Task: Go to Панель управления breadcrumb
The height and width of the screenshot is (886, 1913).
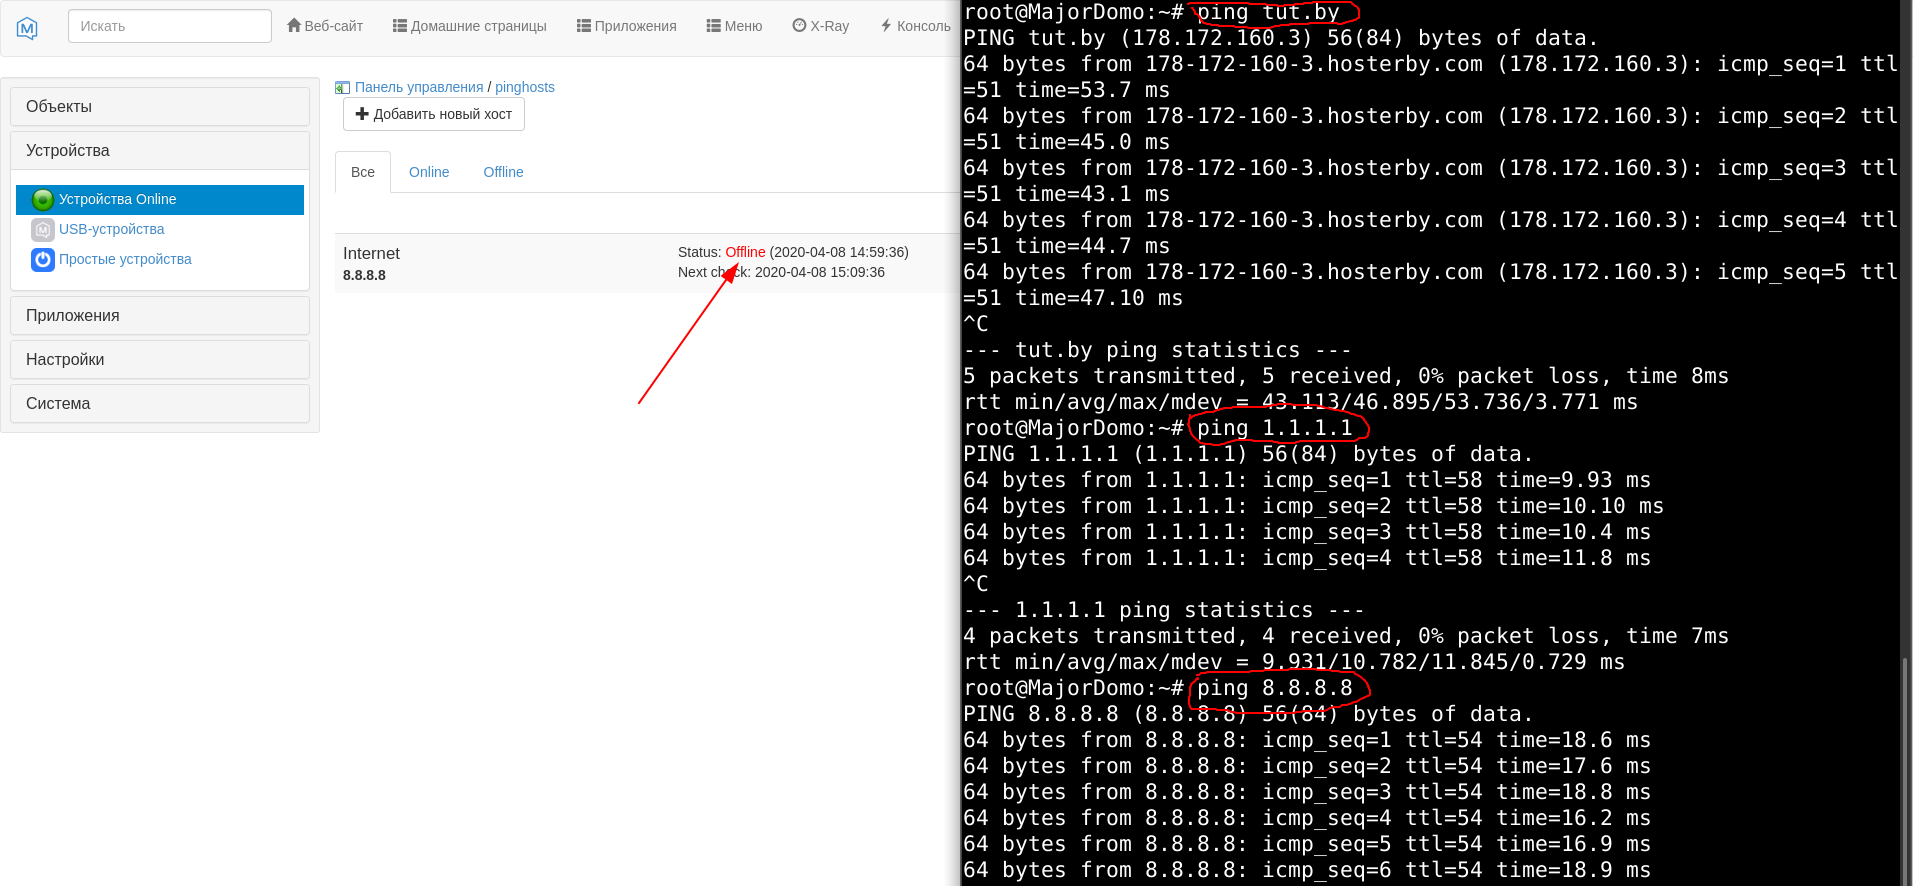Action: point(419,88)
